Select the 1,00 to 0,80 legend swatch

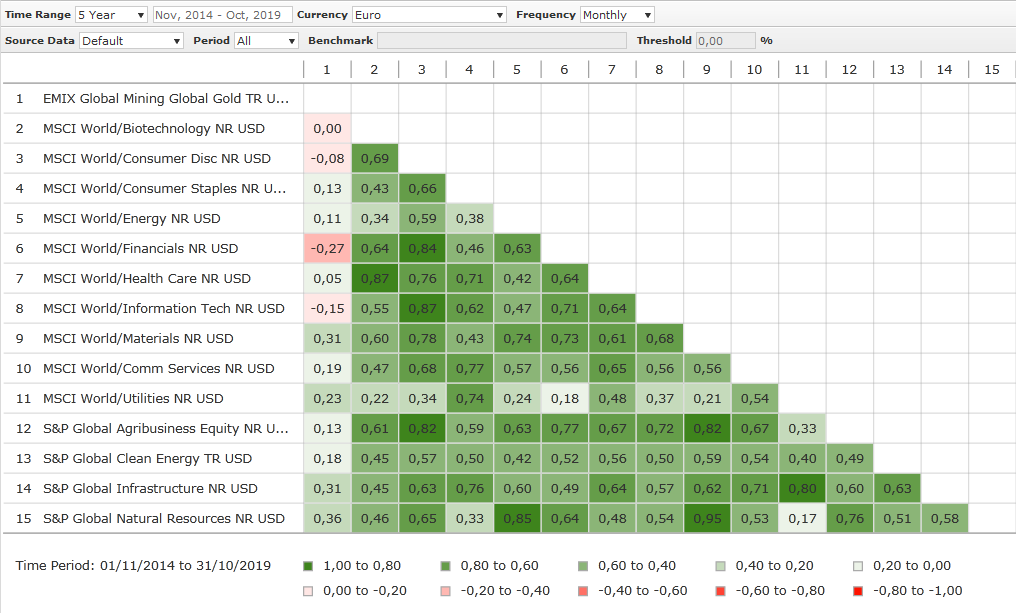(308, 566)
